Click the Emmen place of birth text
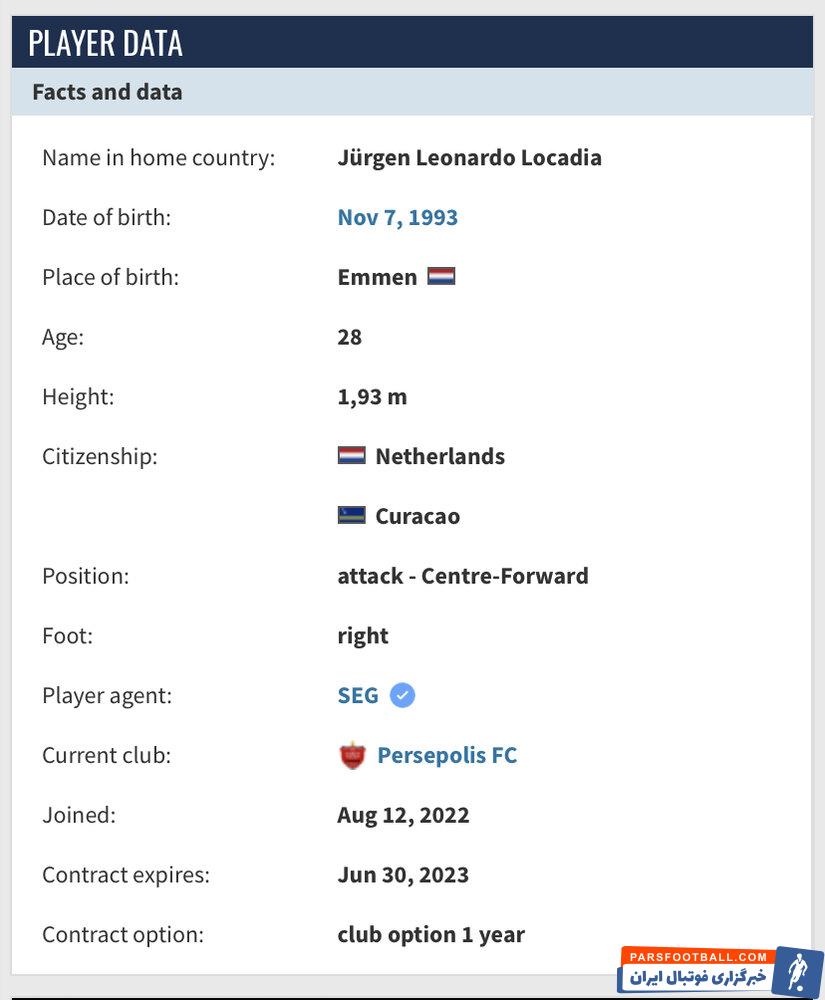This screenshot has height=1000, width=825. [x=377, y=277]
